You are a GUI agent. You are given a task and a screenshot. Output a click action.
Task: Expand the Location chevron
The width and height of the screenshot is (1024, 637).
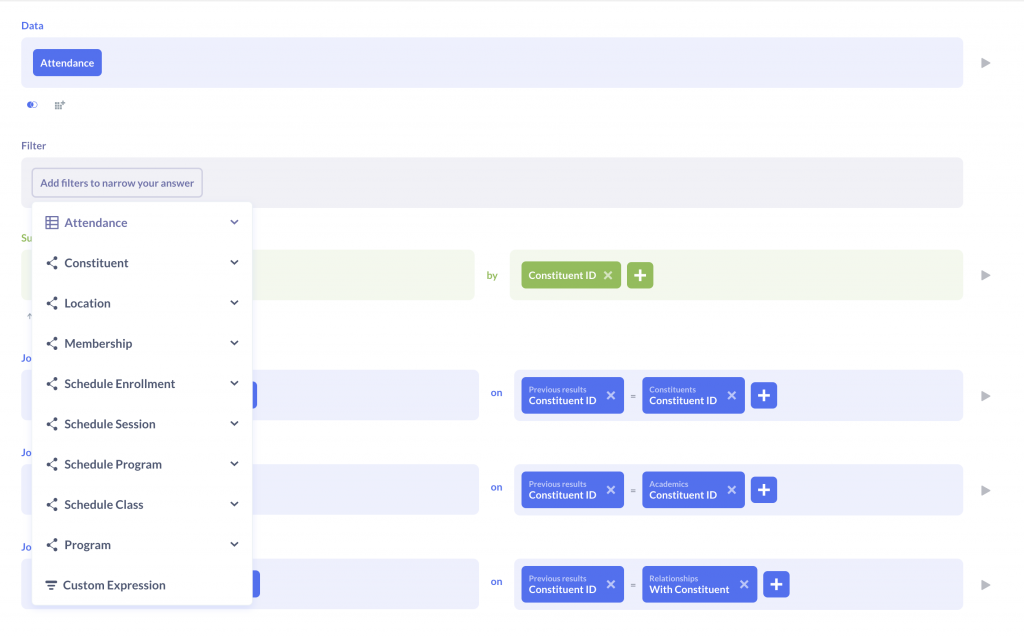click(234, 303)
